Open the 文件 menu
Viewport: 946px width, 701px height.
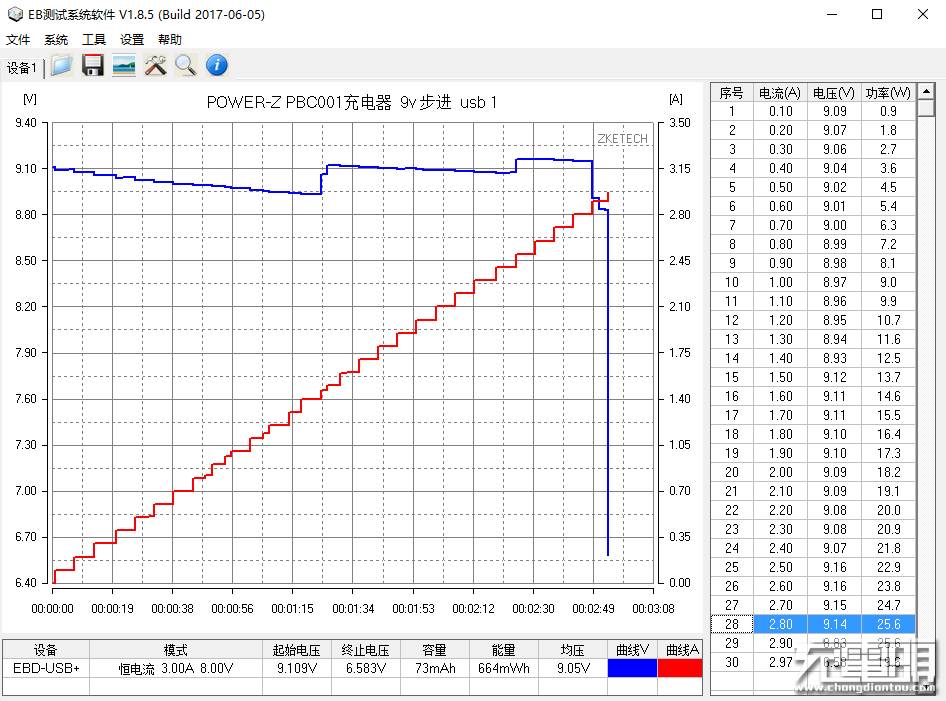(x=17, y=40)
